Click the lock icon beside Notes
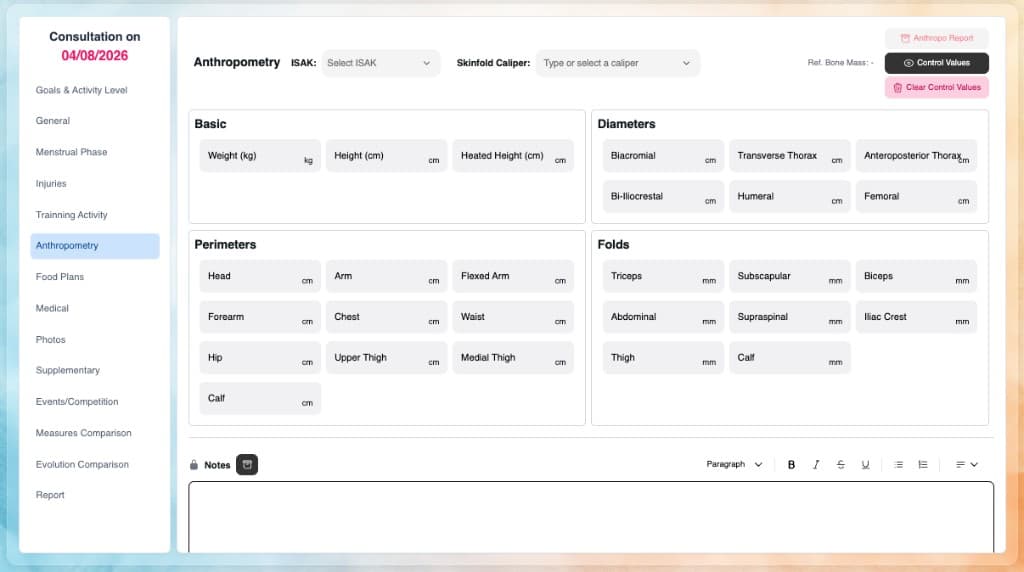 pyautogui.click(x=194, y=465)
